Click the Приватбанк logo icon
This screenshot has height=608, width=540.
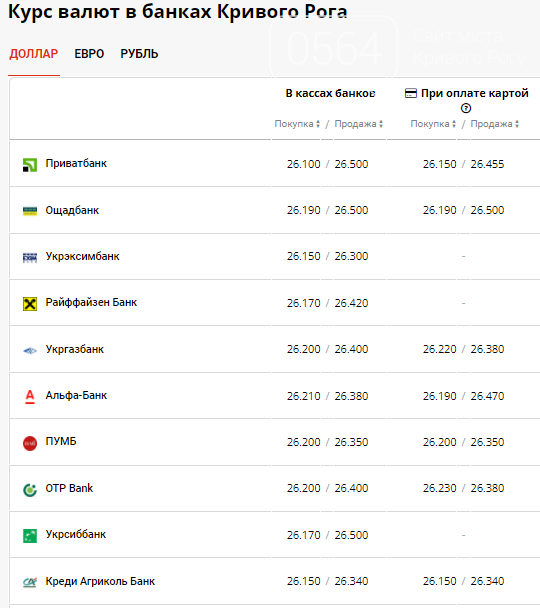click(30, 165)
